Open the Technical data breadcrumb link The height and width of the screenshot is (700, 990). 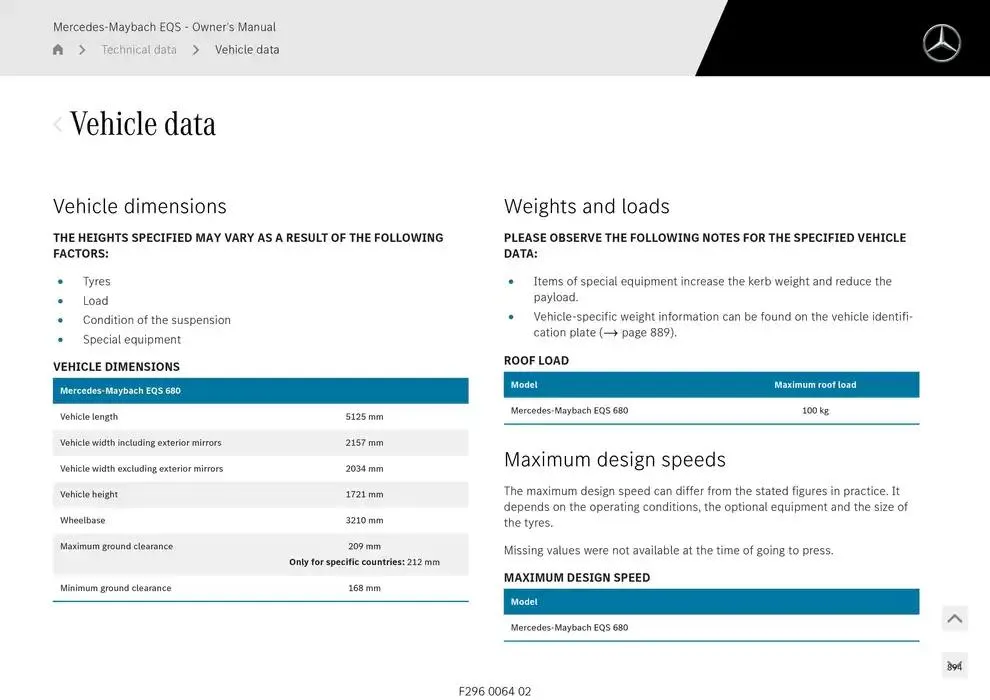[139, 50]
